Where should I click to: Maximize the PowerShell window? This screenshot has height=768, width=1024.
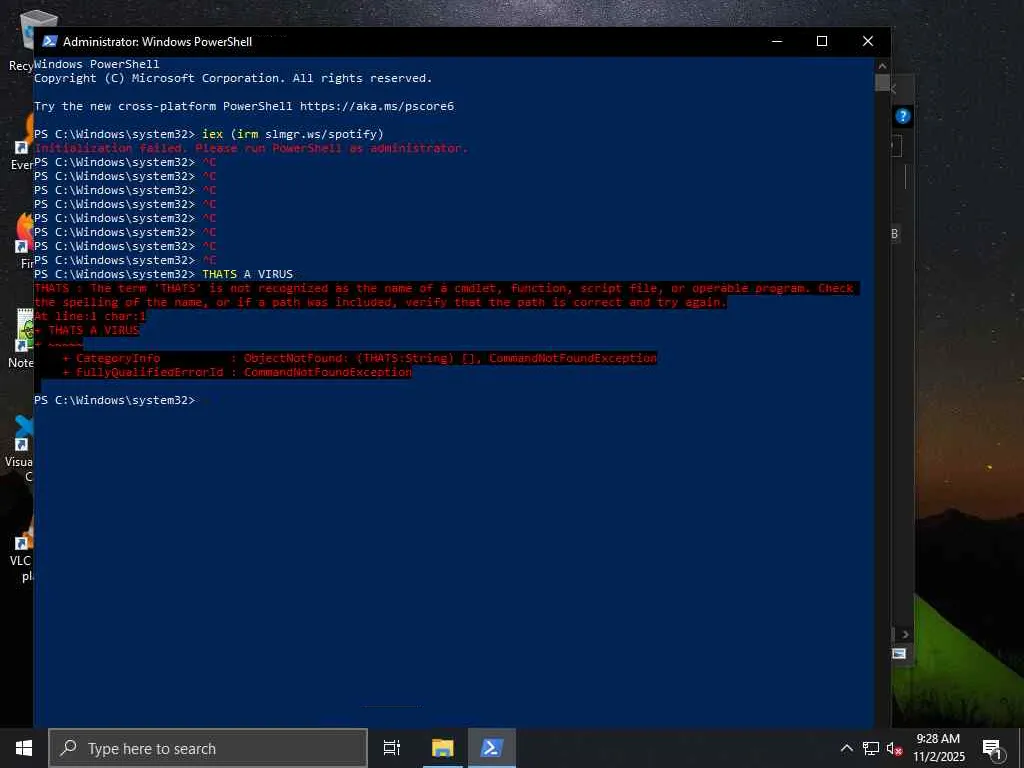click(x=822, y=41)
